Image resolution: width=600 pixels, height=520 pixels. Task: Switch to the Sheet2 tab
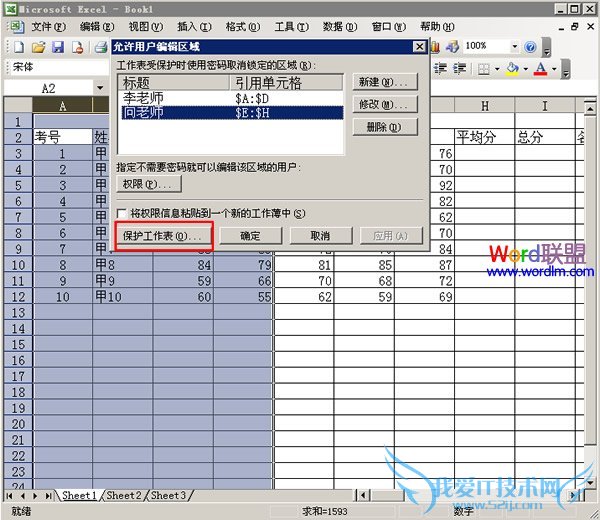(124, 496)
